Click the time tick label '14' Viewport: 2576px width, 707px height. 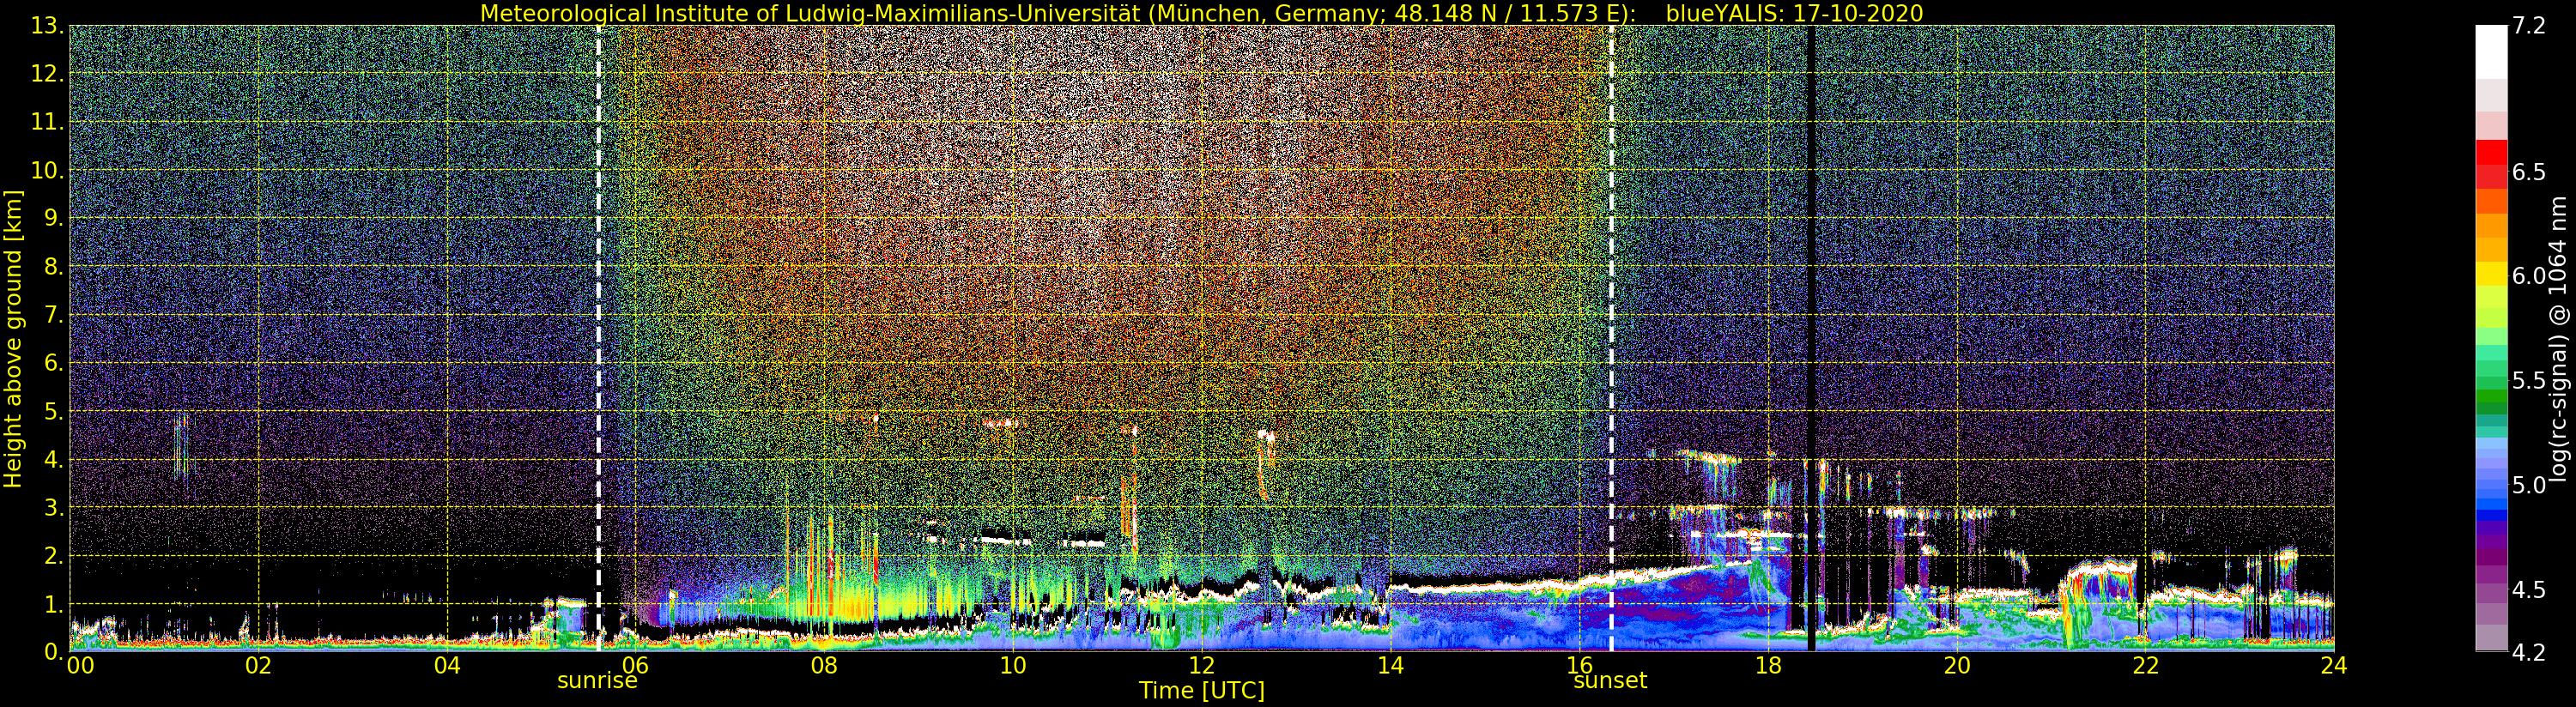pyautogui.click(x=1390, y=665)
